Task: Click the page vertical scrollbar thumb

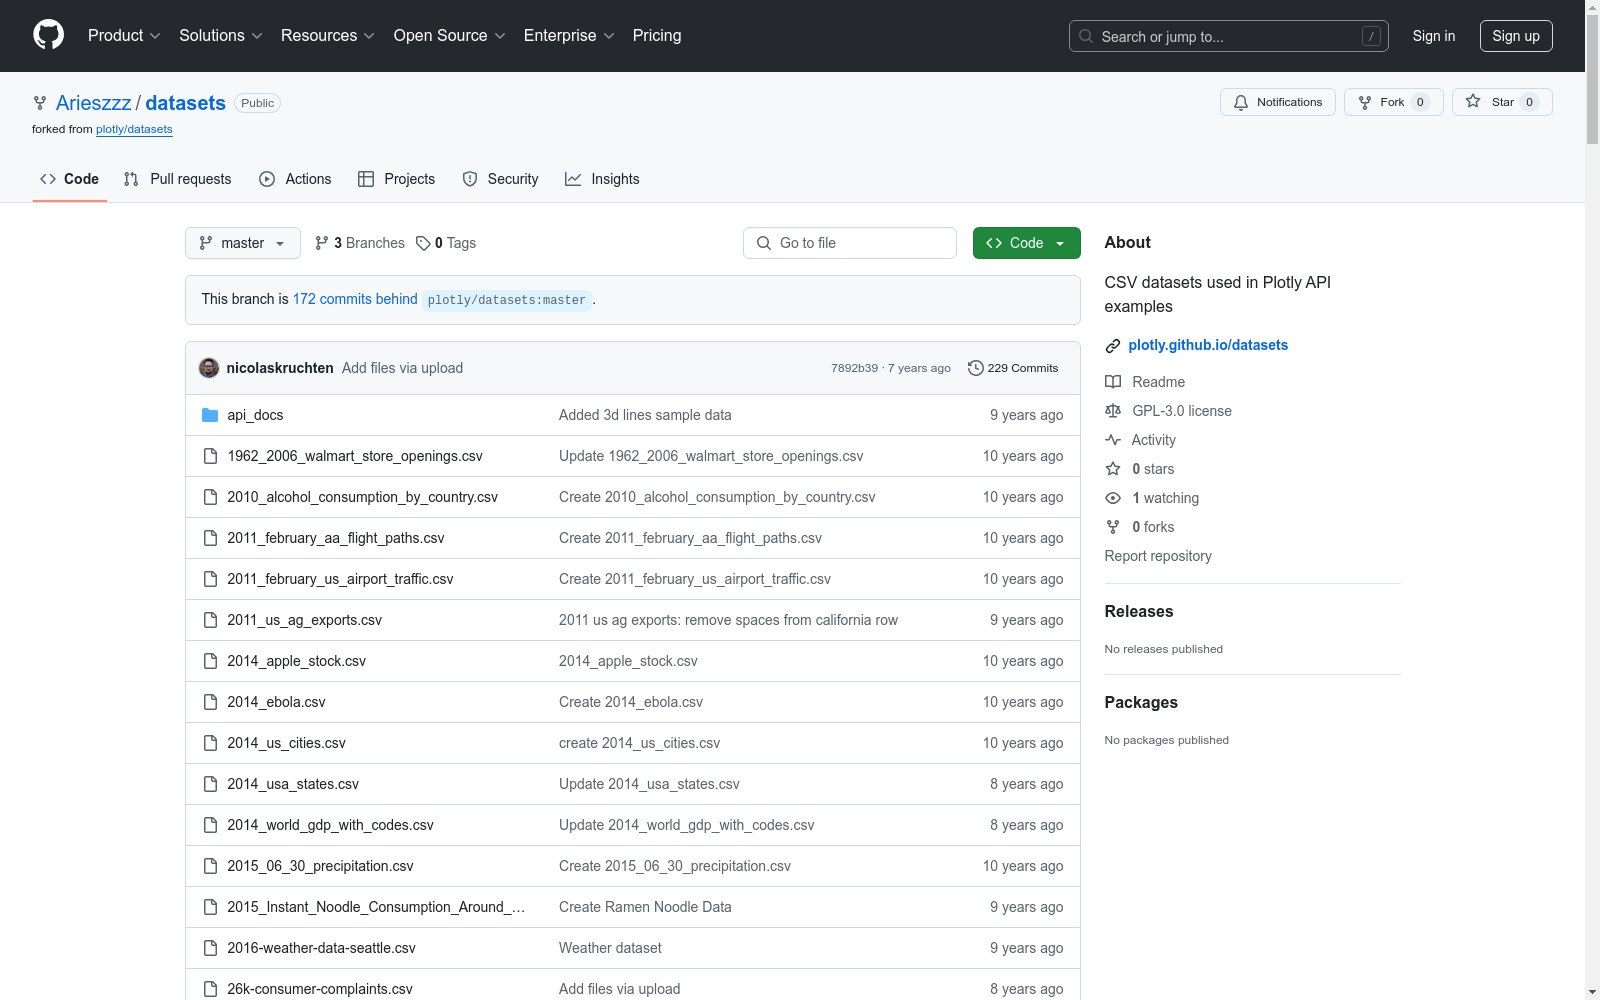Action: (x=1592, y=80)
